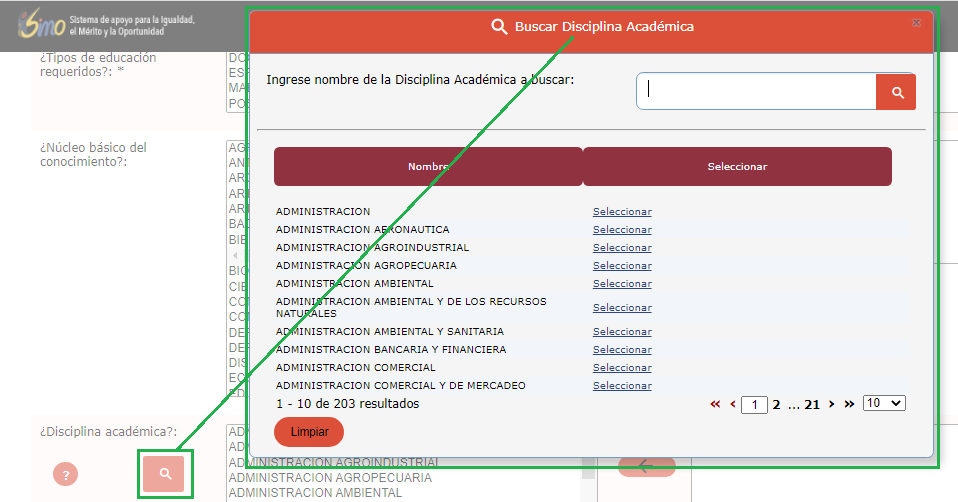The image size is (958, 502).
Task: Jump to the last results page
Action: [849, 404]
